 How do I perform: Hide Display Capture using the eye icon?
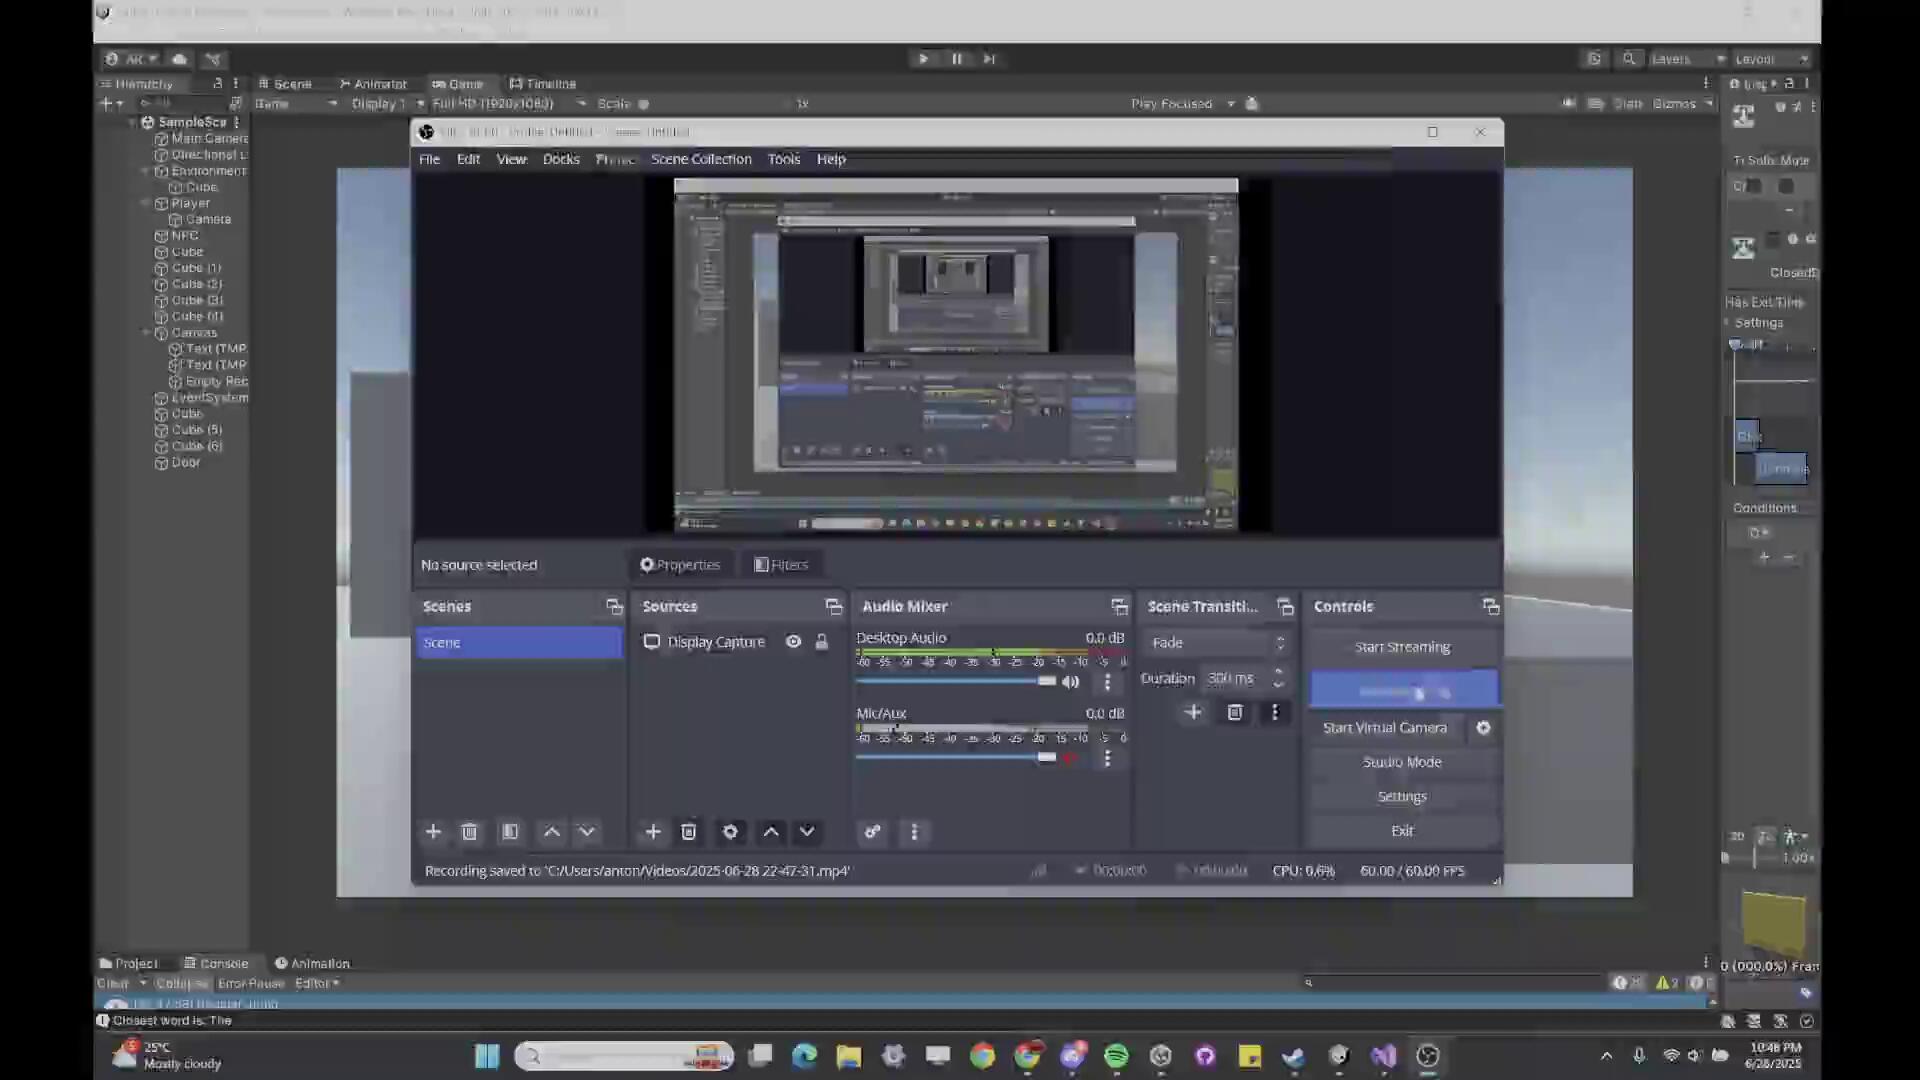pos(793,641)
